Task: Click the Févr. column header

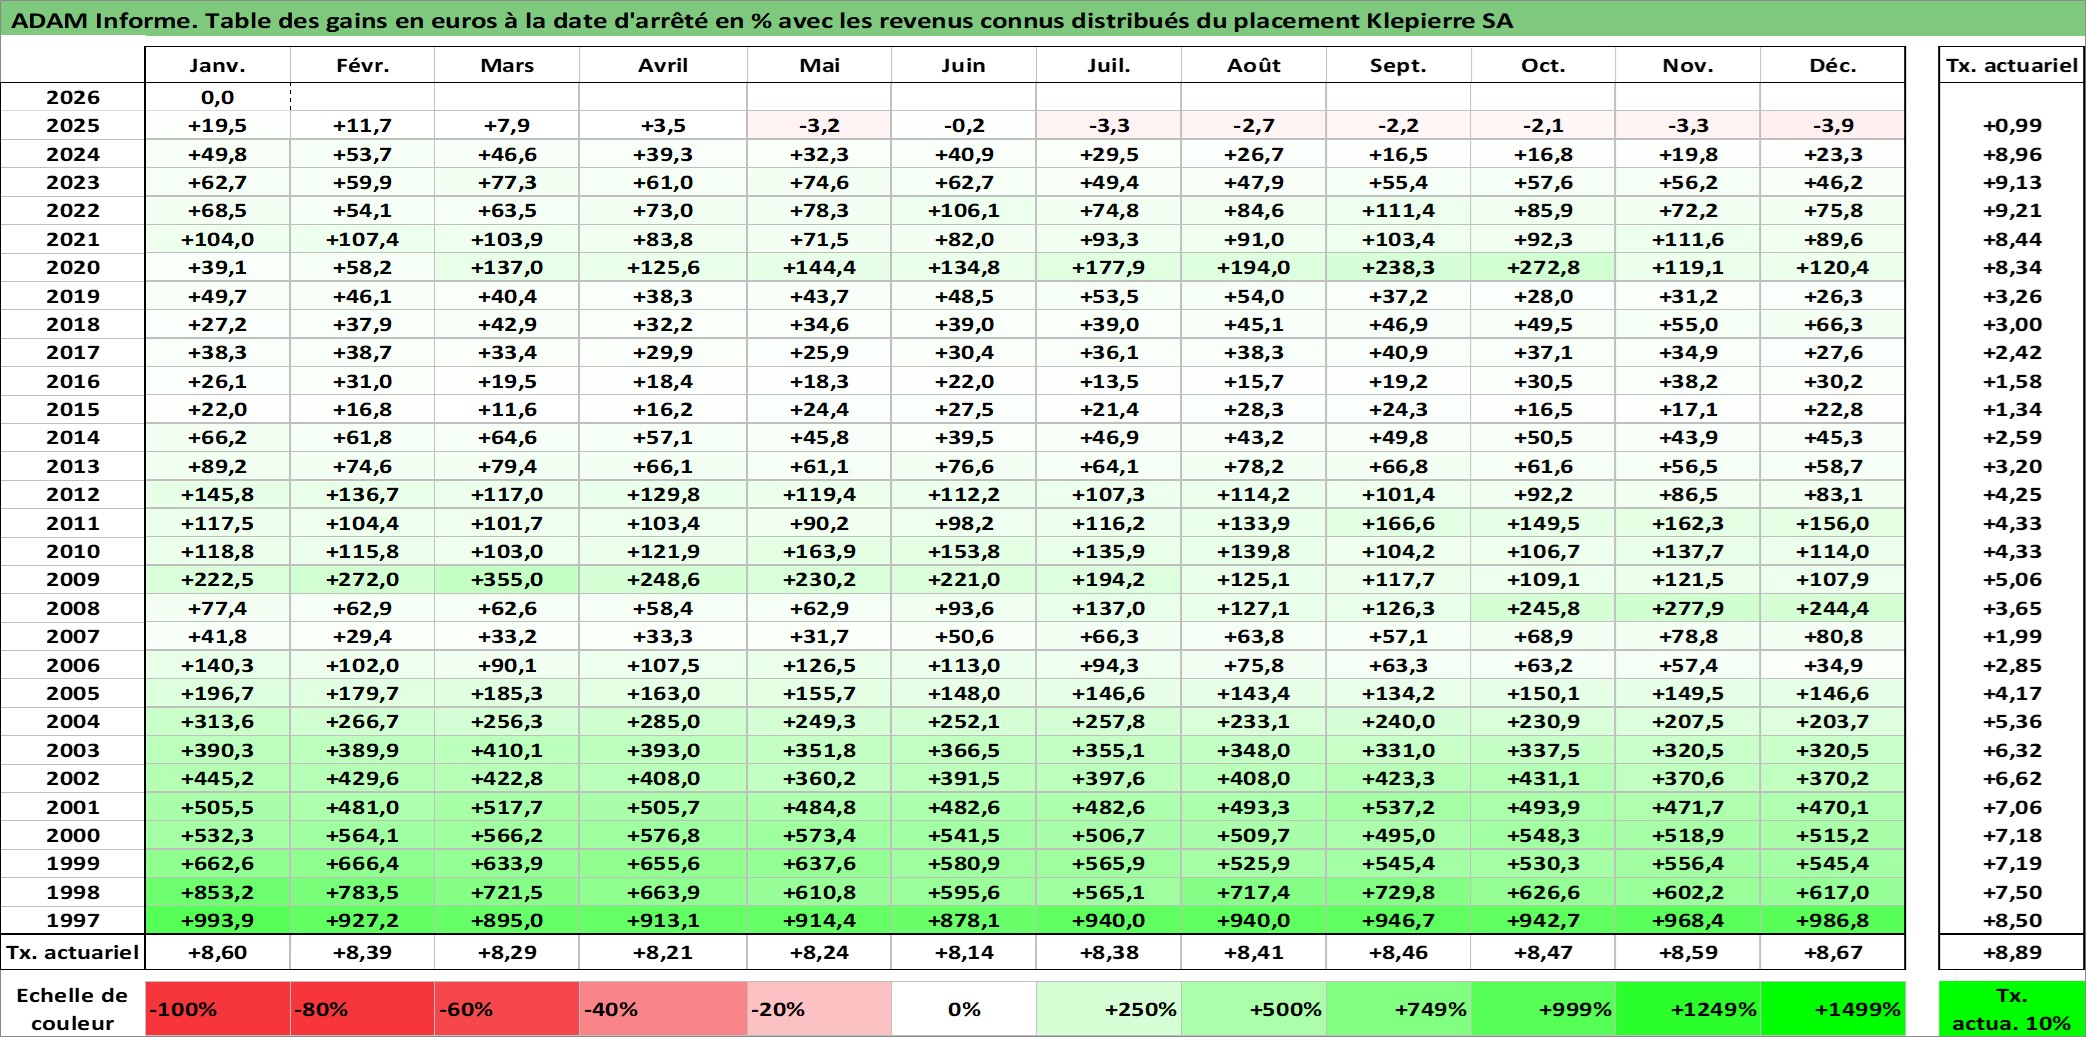Action: click(362, 65)
